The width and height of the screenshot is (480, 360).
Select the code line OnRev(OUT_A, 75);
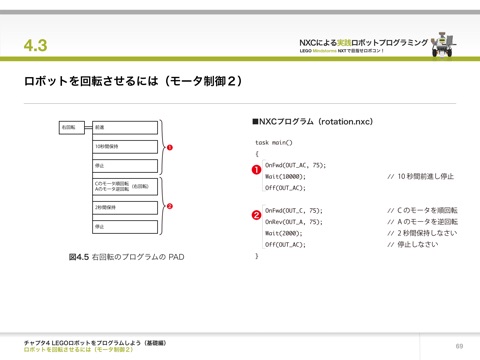294,222
